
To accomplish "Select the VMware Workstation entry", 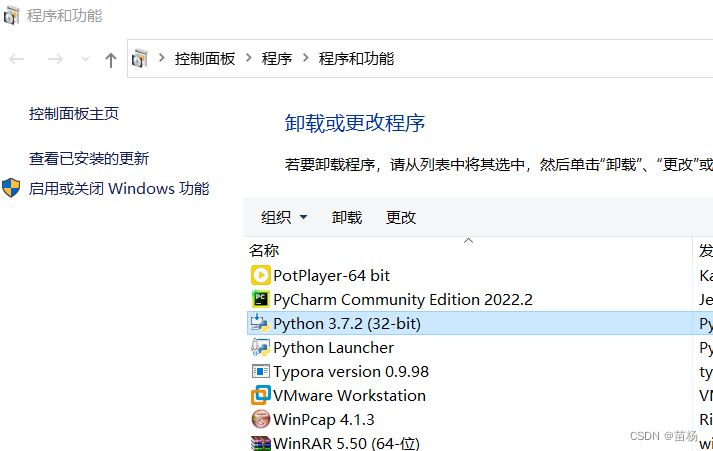I will tap(480, 395).
